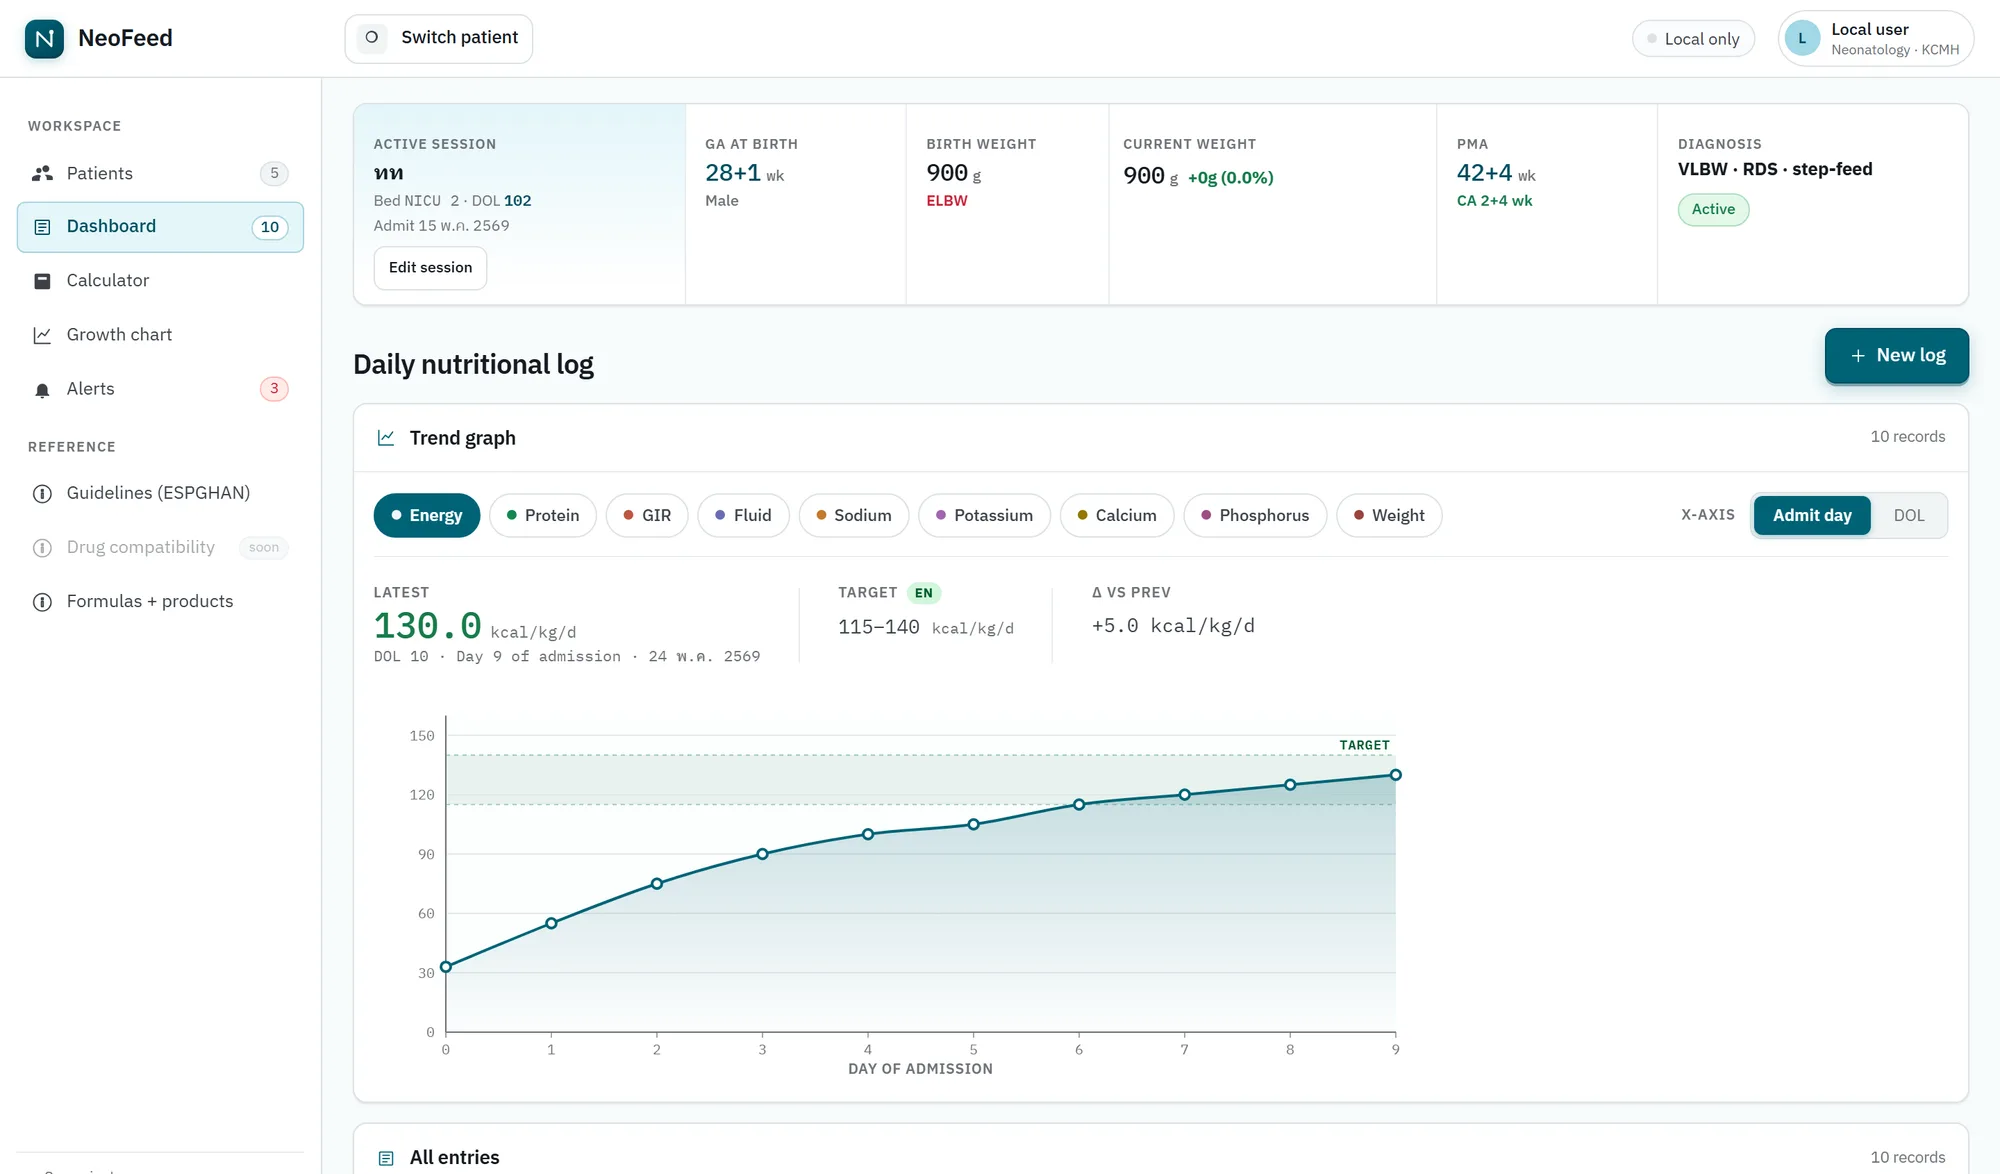Click the Calculator icon in sidebar
This screenshot has height=1174, width=2000.
pyautogui.click(x=42, y=281)
